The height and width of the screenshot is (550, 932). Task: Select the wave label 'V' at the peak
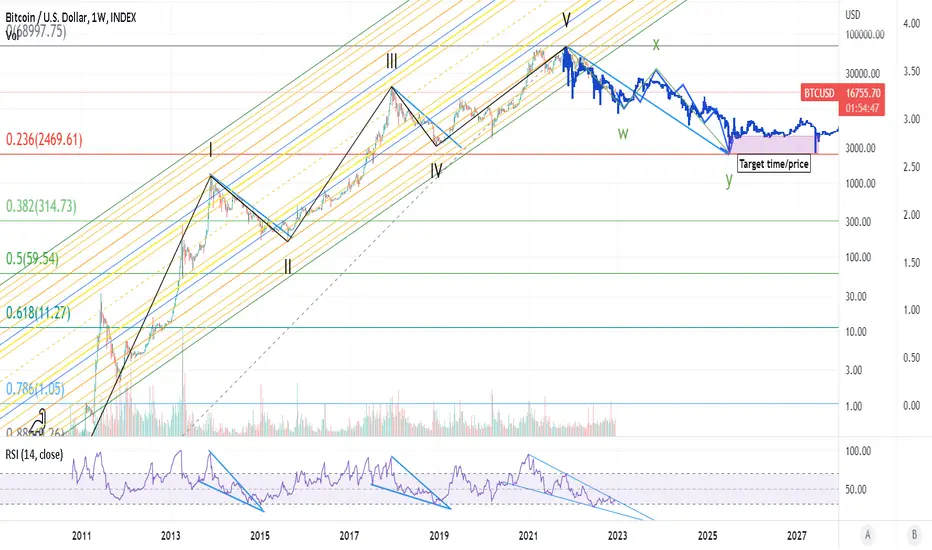coord(566,21)
